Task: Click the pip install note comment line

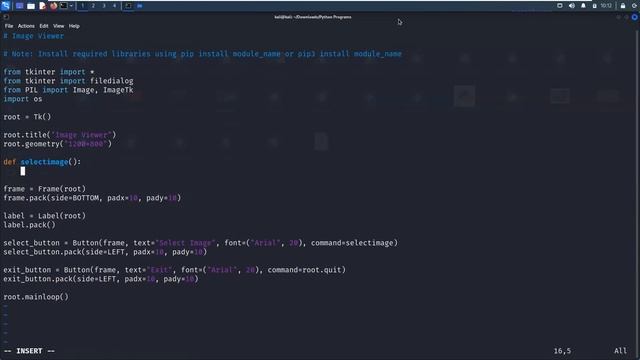Action: coord(202,54)
